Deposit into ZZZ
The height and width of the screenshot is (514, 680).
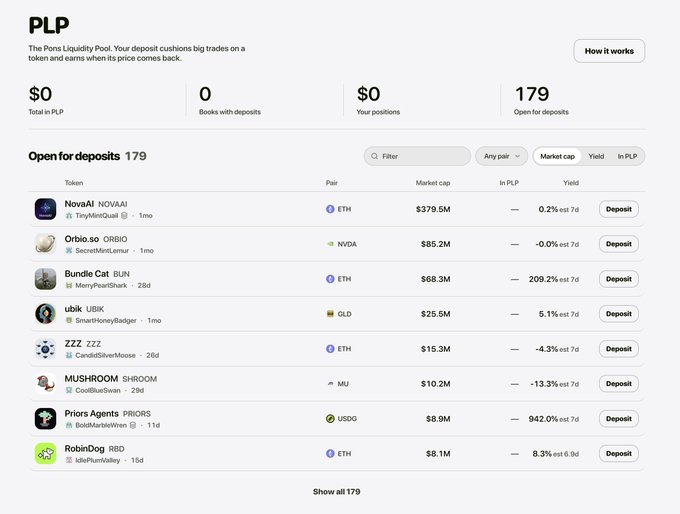(x=618, y=349)
